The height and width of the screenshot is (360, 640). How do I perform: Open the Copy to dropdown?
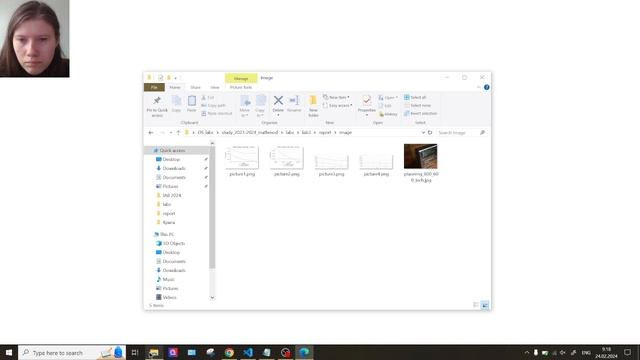(260, 106)
